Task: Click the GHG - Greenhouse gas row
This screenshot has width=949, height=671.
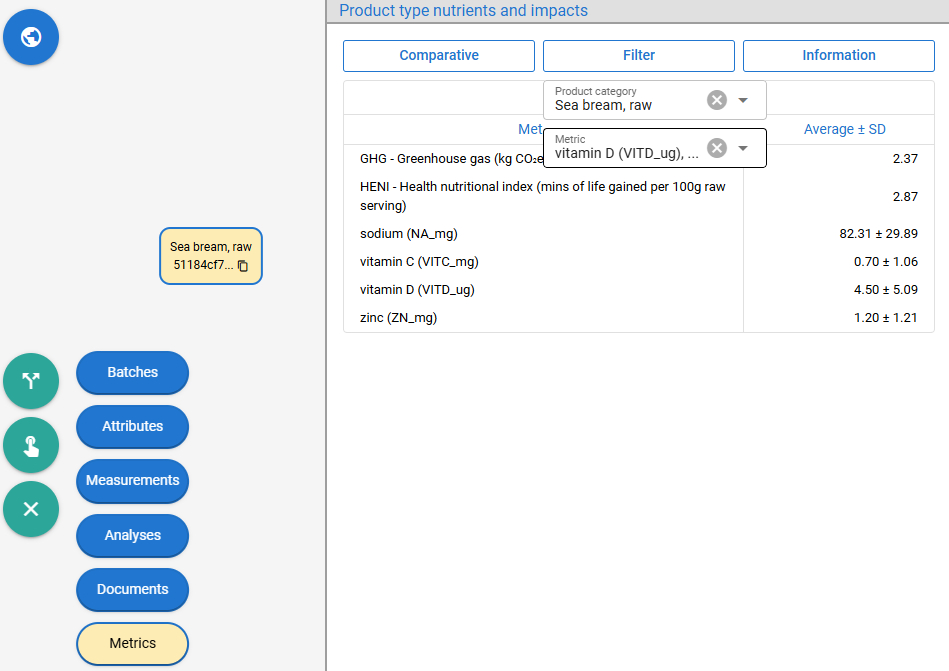Action: (639, 159)
